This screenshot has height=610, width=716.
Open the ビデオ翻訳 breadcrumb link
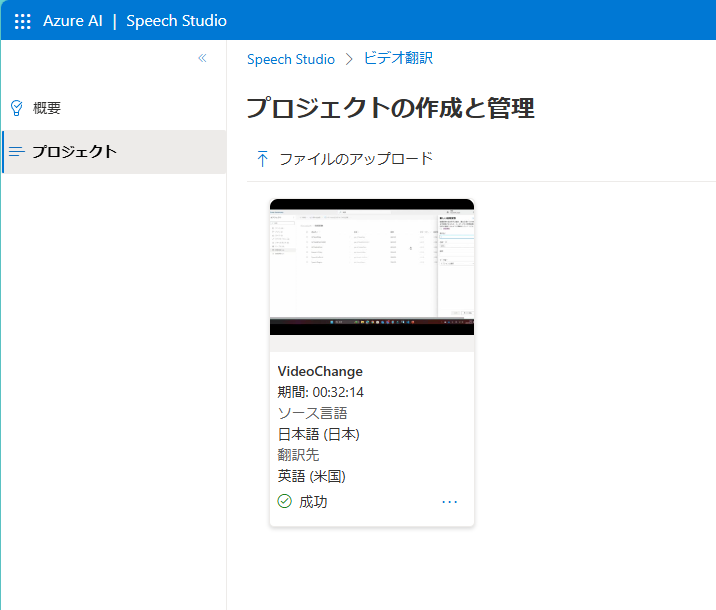(x=398, y=58)
